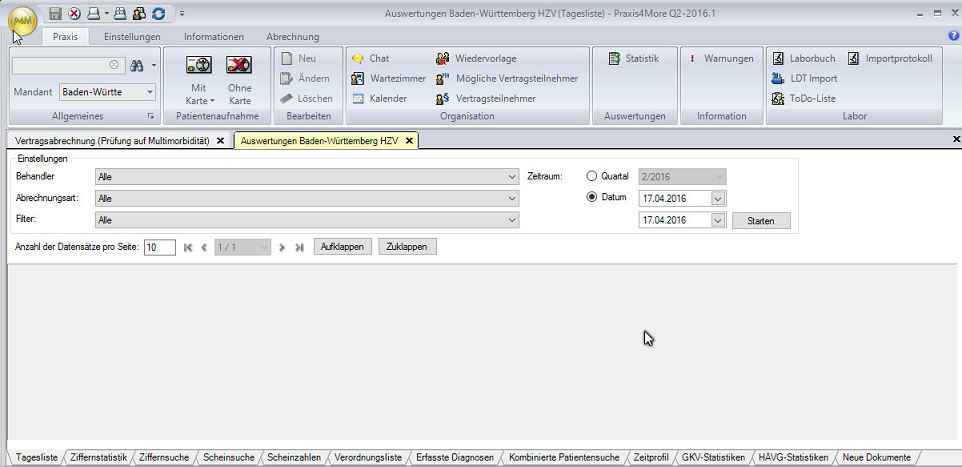Viewport: 962px width, 467px height.
Task: Open Wiedervorlage
Action: click(476, 59)
